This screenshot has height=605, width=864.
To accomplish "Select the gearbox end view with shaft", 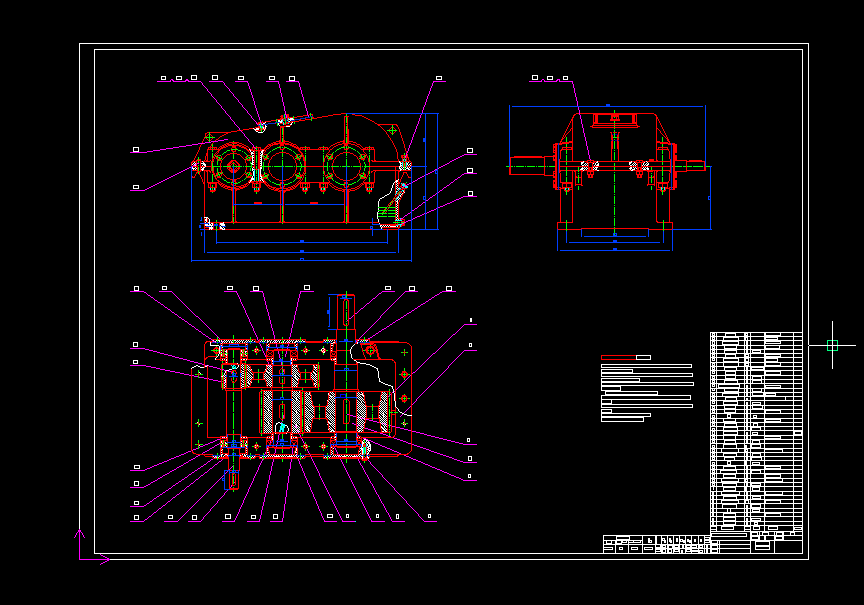I will (609, 170).
